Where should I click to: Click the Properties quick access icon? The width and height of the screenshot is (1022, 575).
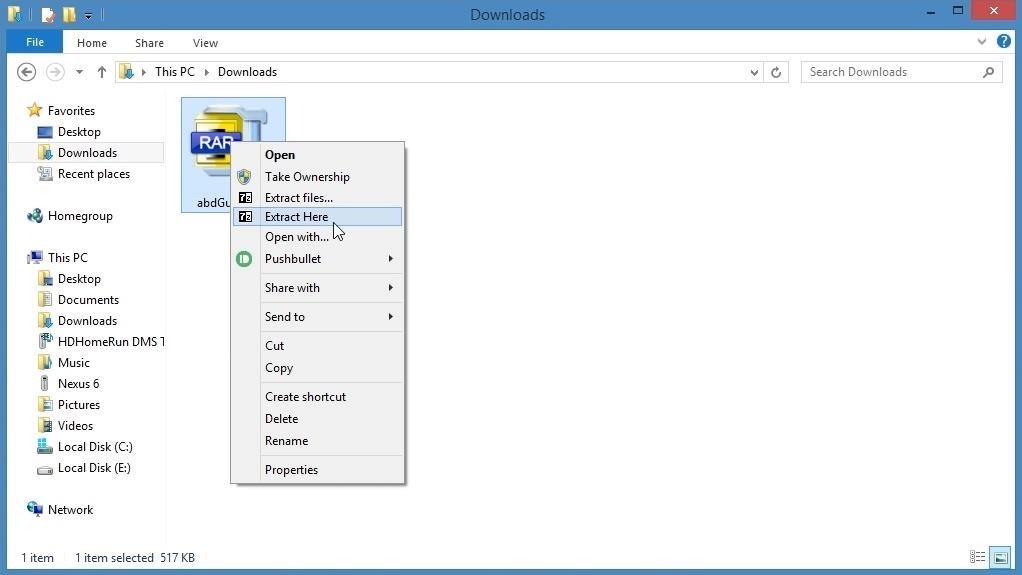[x=48, y=14]
